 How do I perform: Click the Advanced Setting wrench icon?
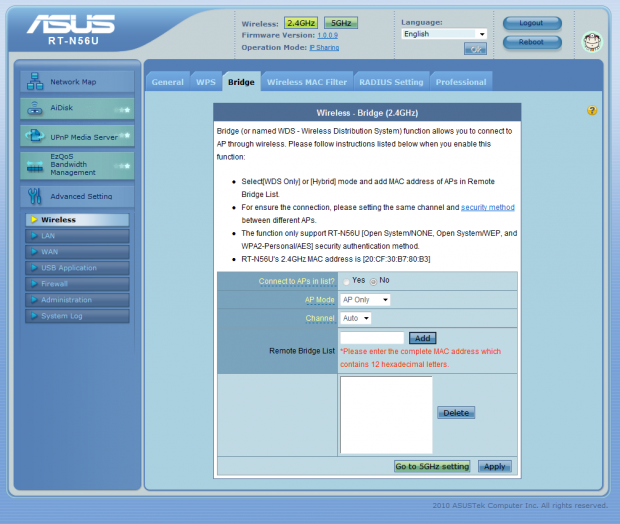click(35, 196)
